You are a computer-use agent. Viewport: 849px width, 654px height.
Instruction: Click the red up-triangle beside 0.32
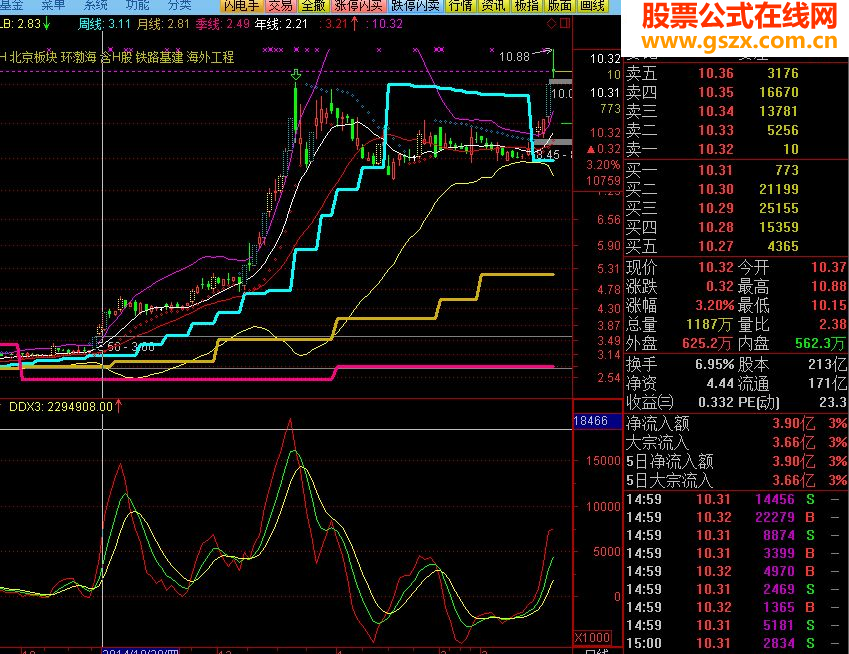point(591,149)
